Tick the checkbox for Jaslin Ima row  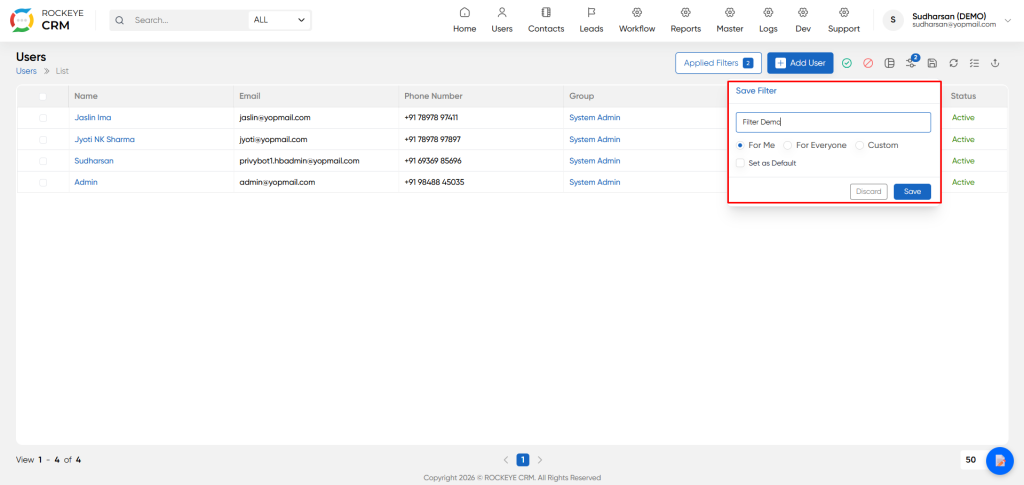coord(42,118)
